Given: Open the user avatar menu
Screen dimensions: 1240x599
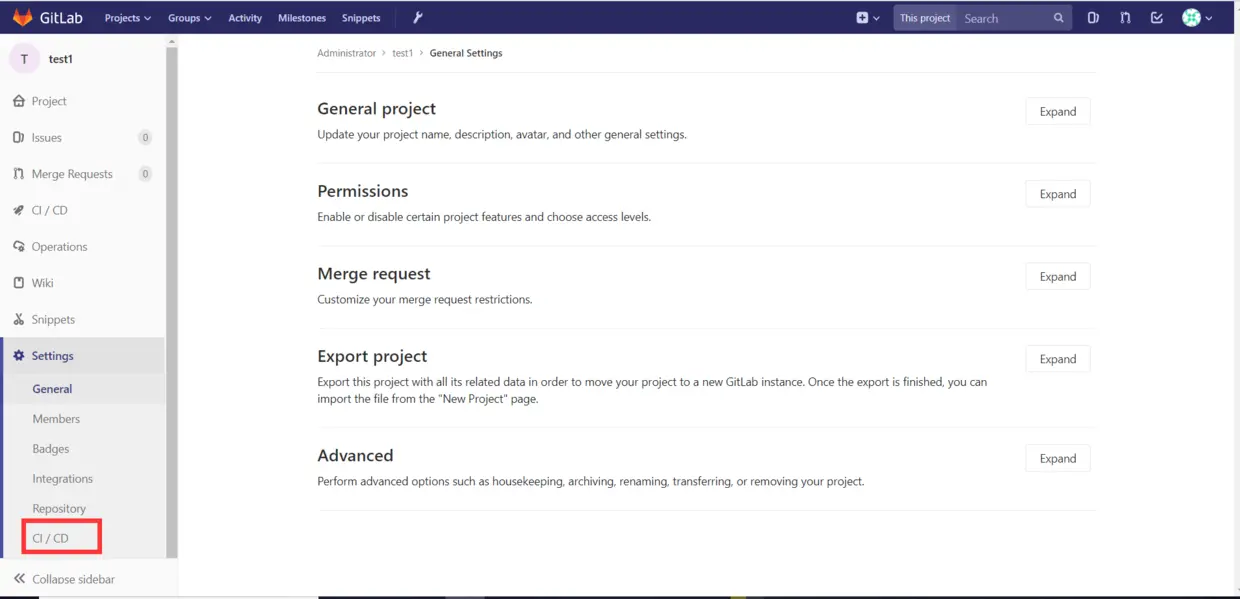Looking at the screenshot, I should click(1197, 18).
